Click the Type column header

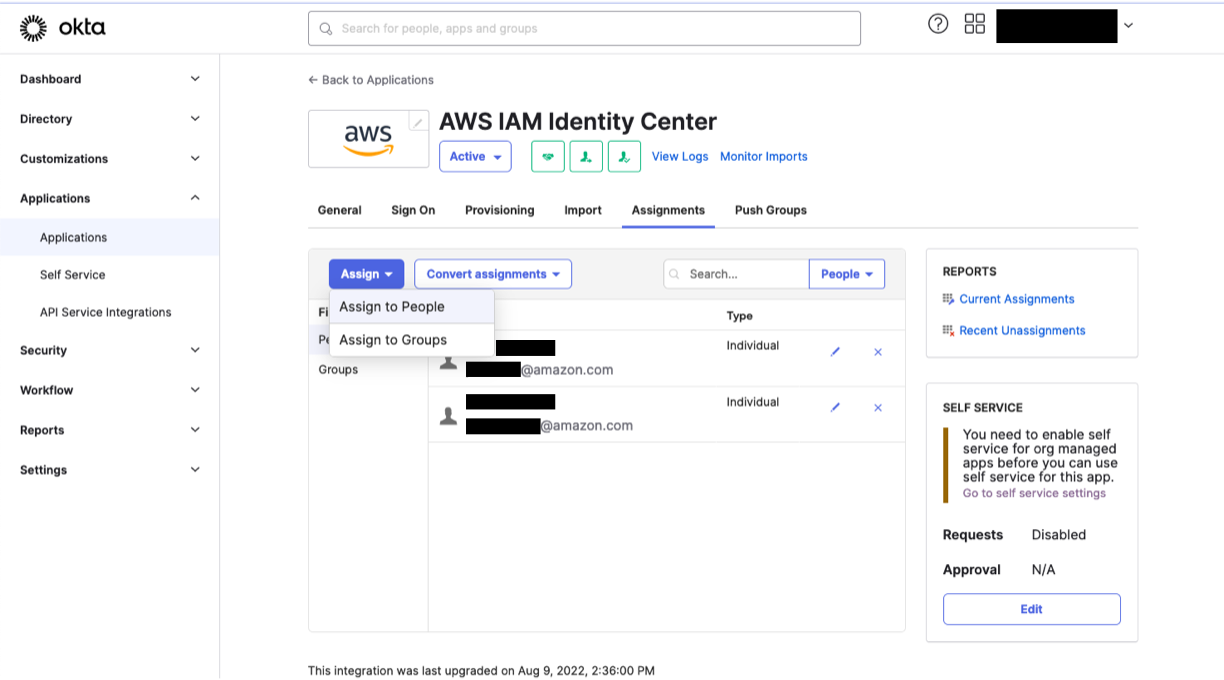click(740, 316)
